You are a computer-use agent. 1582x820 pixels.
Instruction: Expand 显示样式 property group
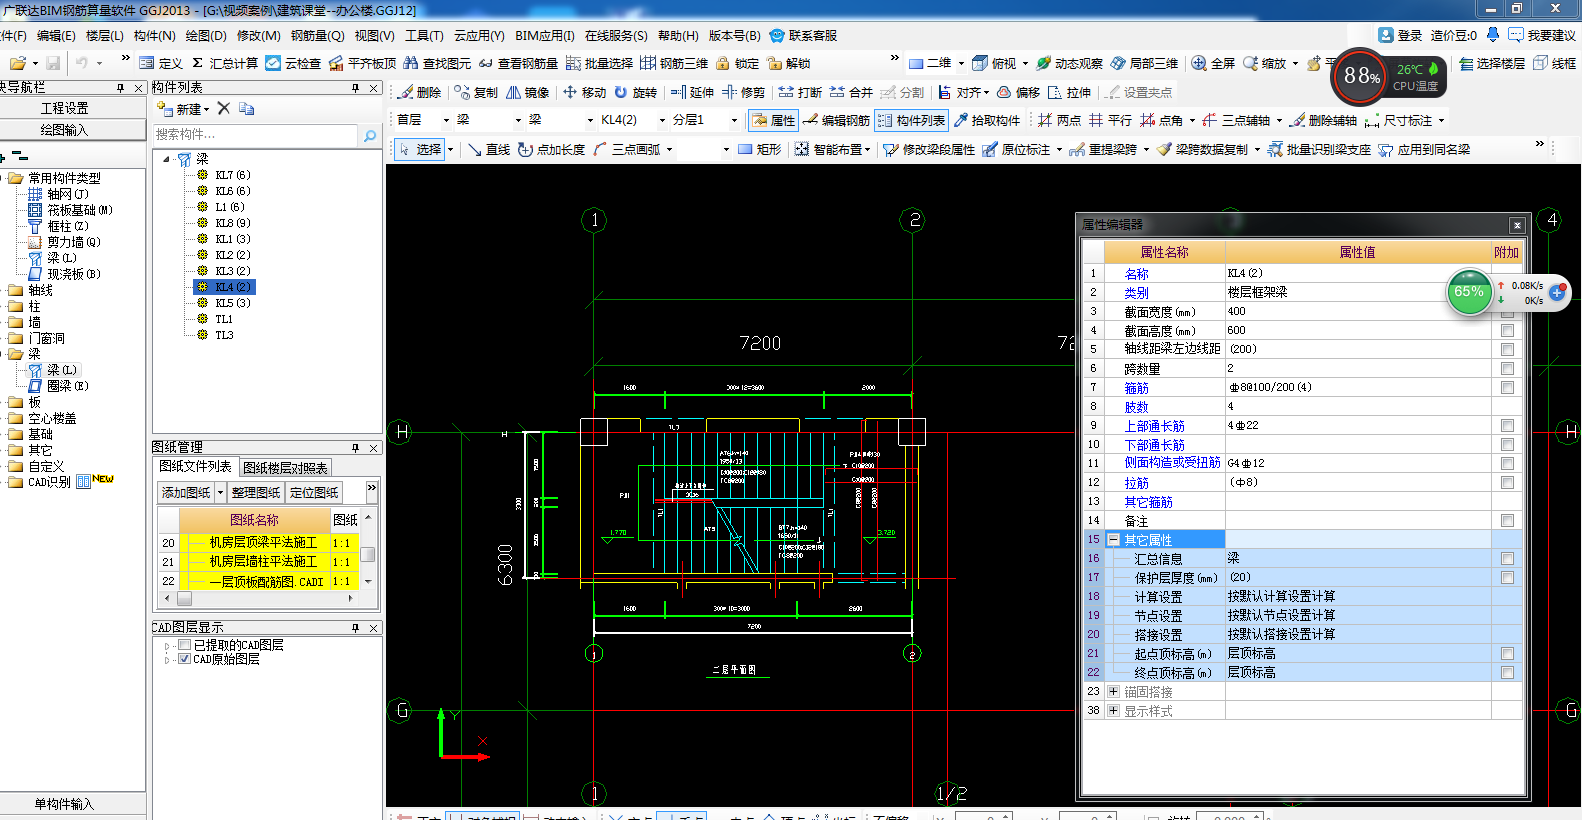1113,710
